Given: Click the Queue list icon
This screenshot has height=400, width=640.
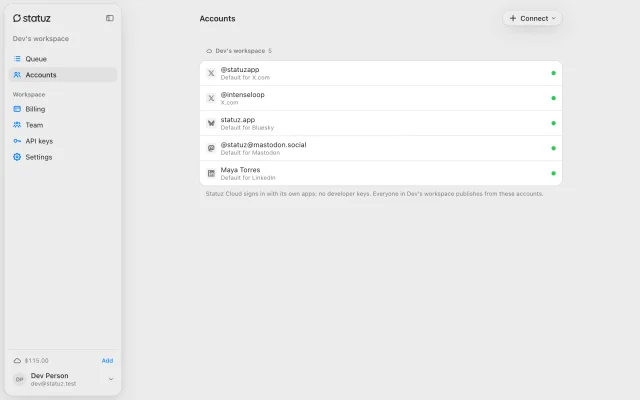Looking at the screenshot, I should [x=17, y=59].
